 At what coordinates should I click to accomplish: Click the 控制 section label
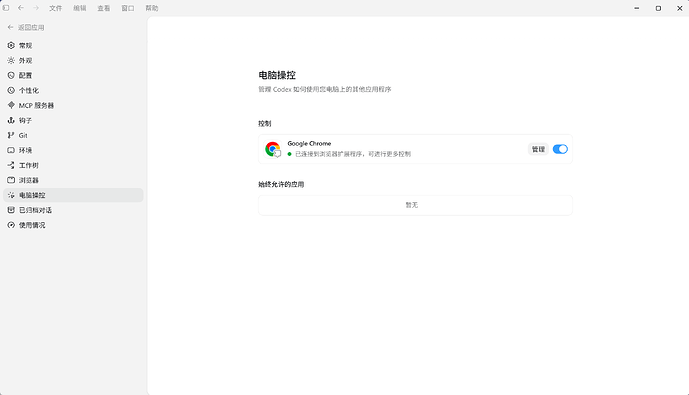point(265,124)
